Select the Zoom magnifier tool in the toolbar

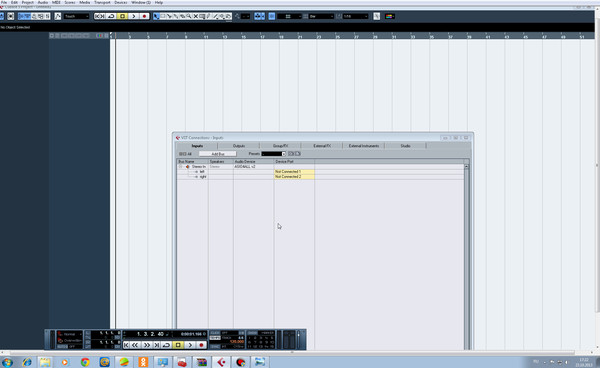pyautogui.click(x=189, y=16)
